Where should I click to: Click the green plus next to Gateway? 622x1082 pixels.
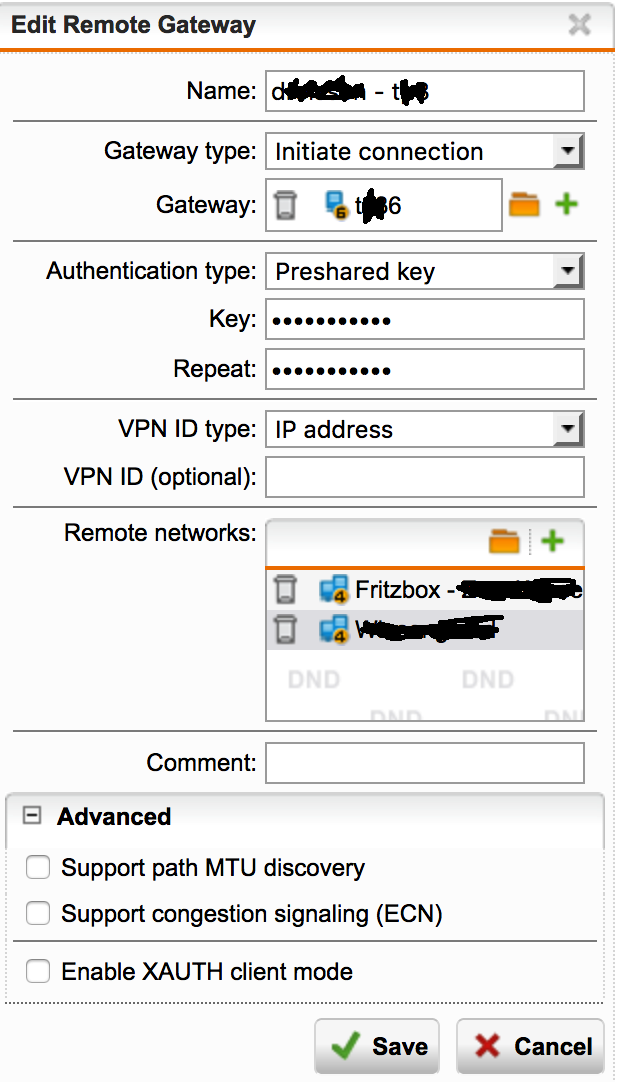567,205
